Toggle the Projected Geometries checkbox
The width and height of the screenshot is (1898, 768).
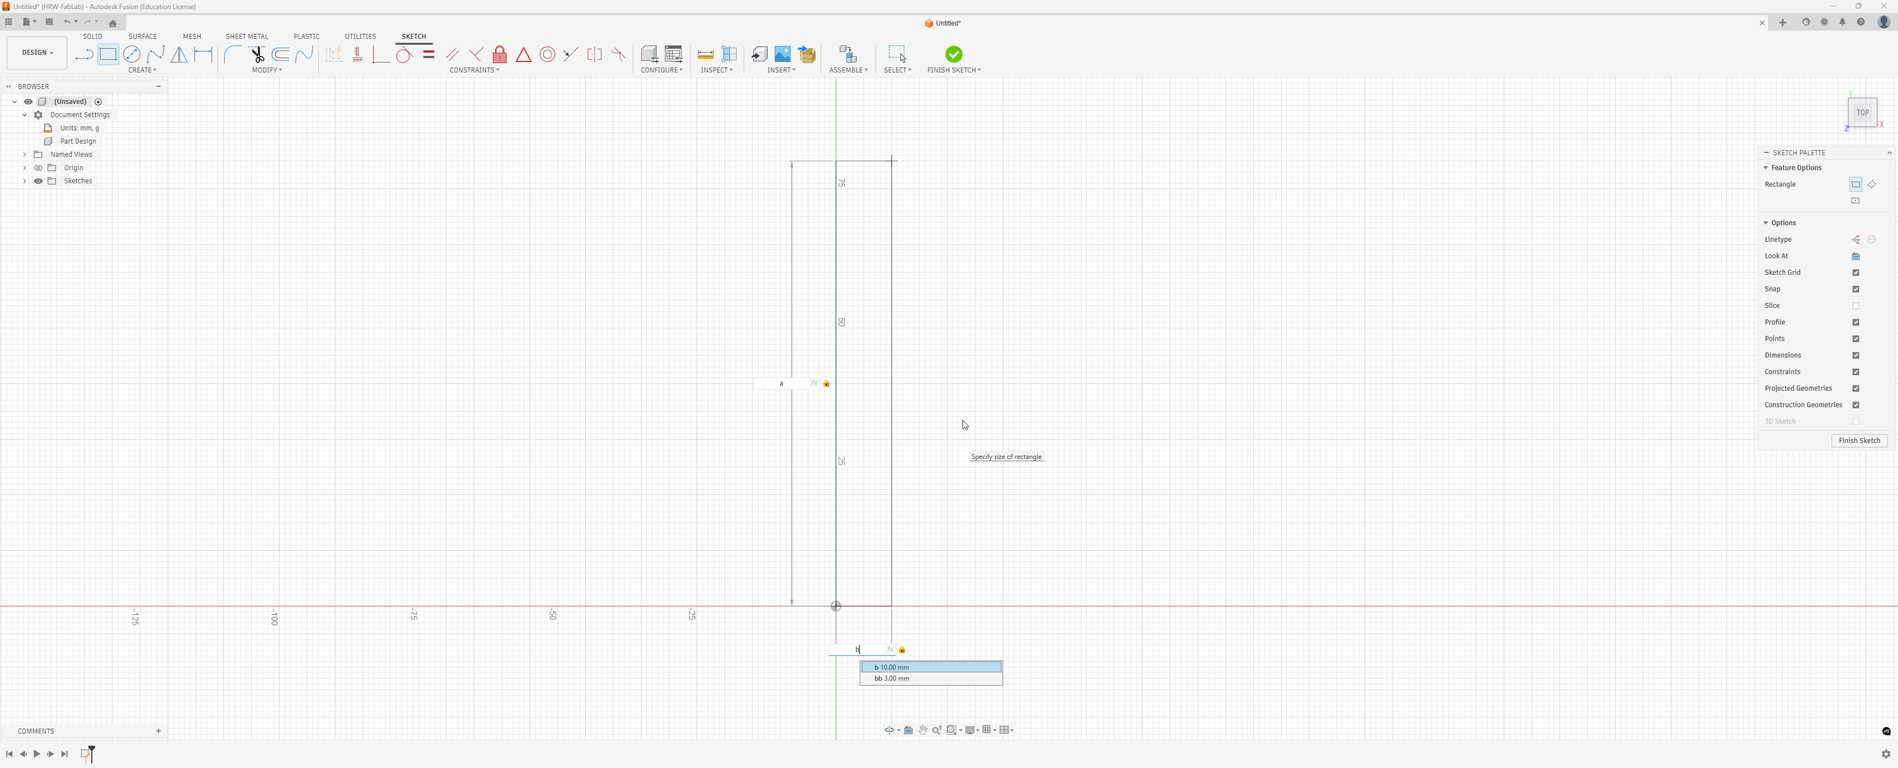pyautogui.click(x=1856, y=388)
